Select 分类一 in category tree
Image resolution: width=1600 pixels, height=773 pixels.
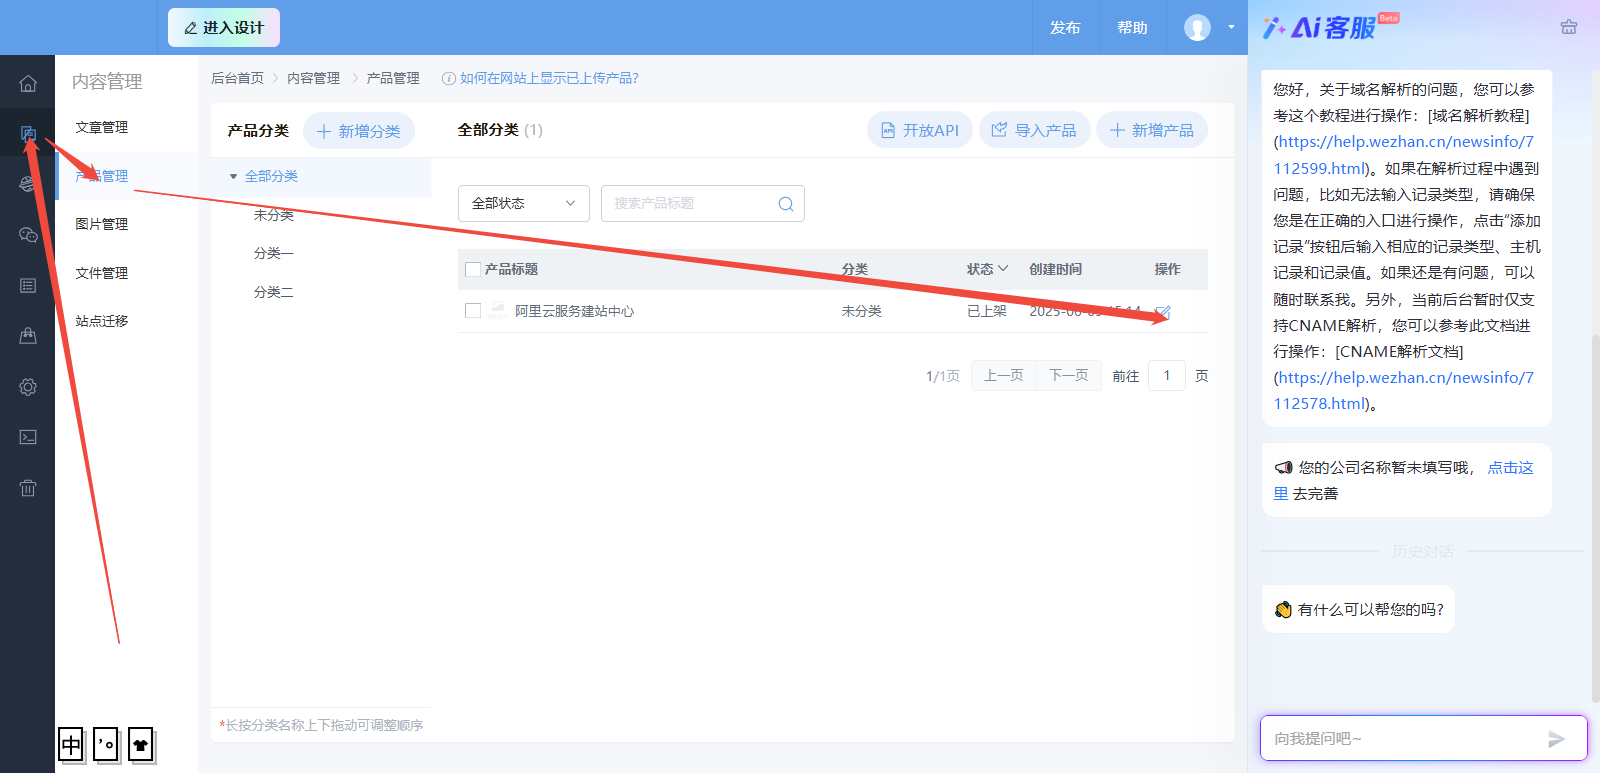click(274, 253)
